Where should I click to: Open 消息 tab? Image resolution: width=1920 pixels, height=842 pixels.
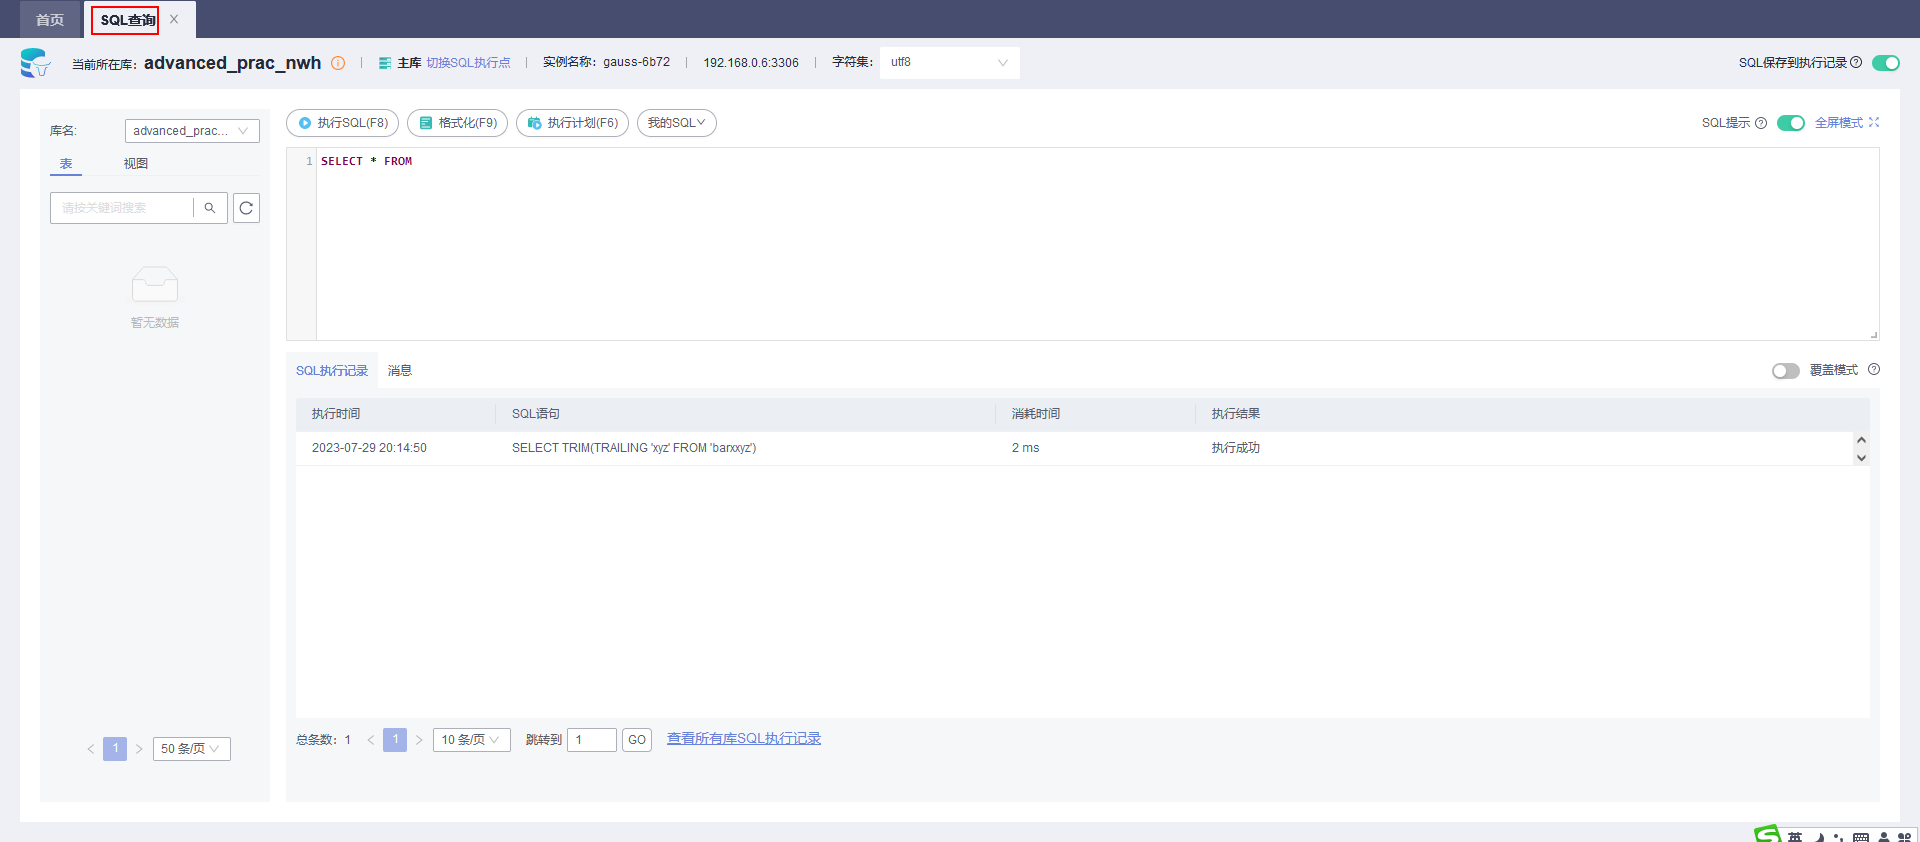click(400, 371)
